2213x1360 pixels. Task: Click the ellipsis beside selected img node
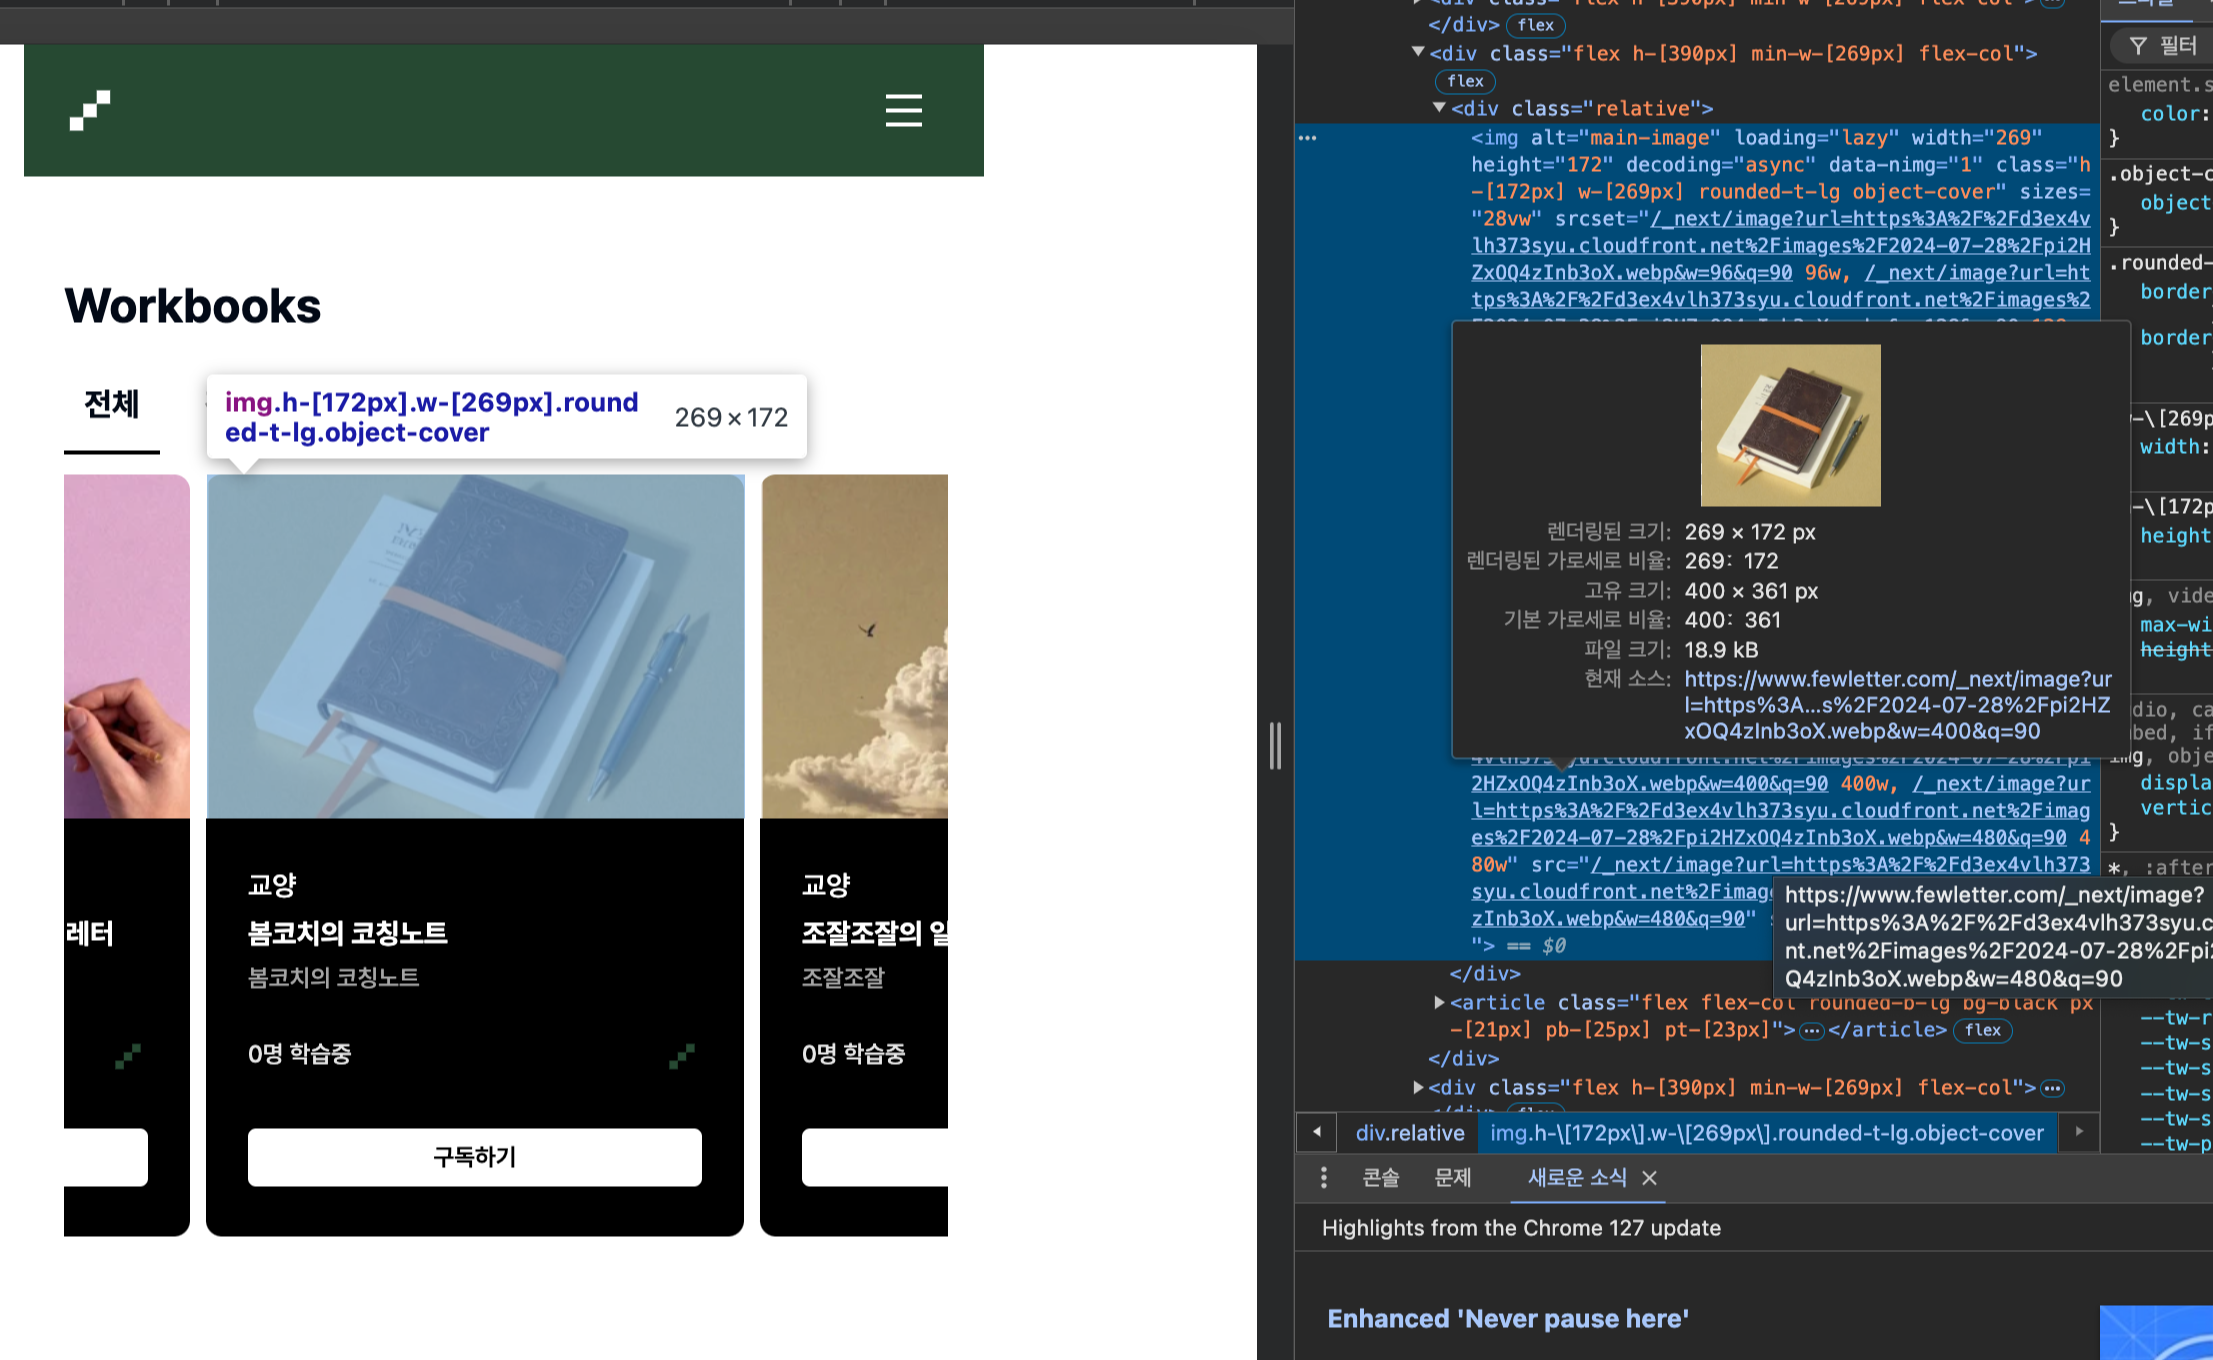(x=1308, y=138)
